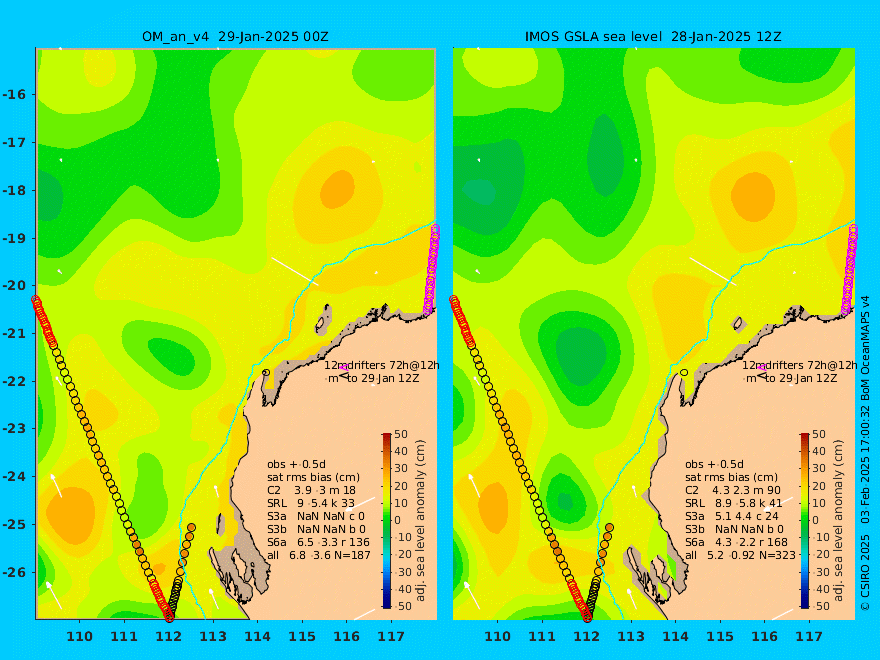Click the latitude label '-22' on the y-axis

coord(13,381)
